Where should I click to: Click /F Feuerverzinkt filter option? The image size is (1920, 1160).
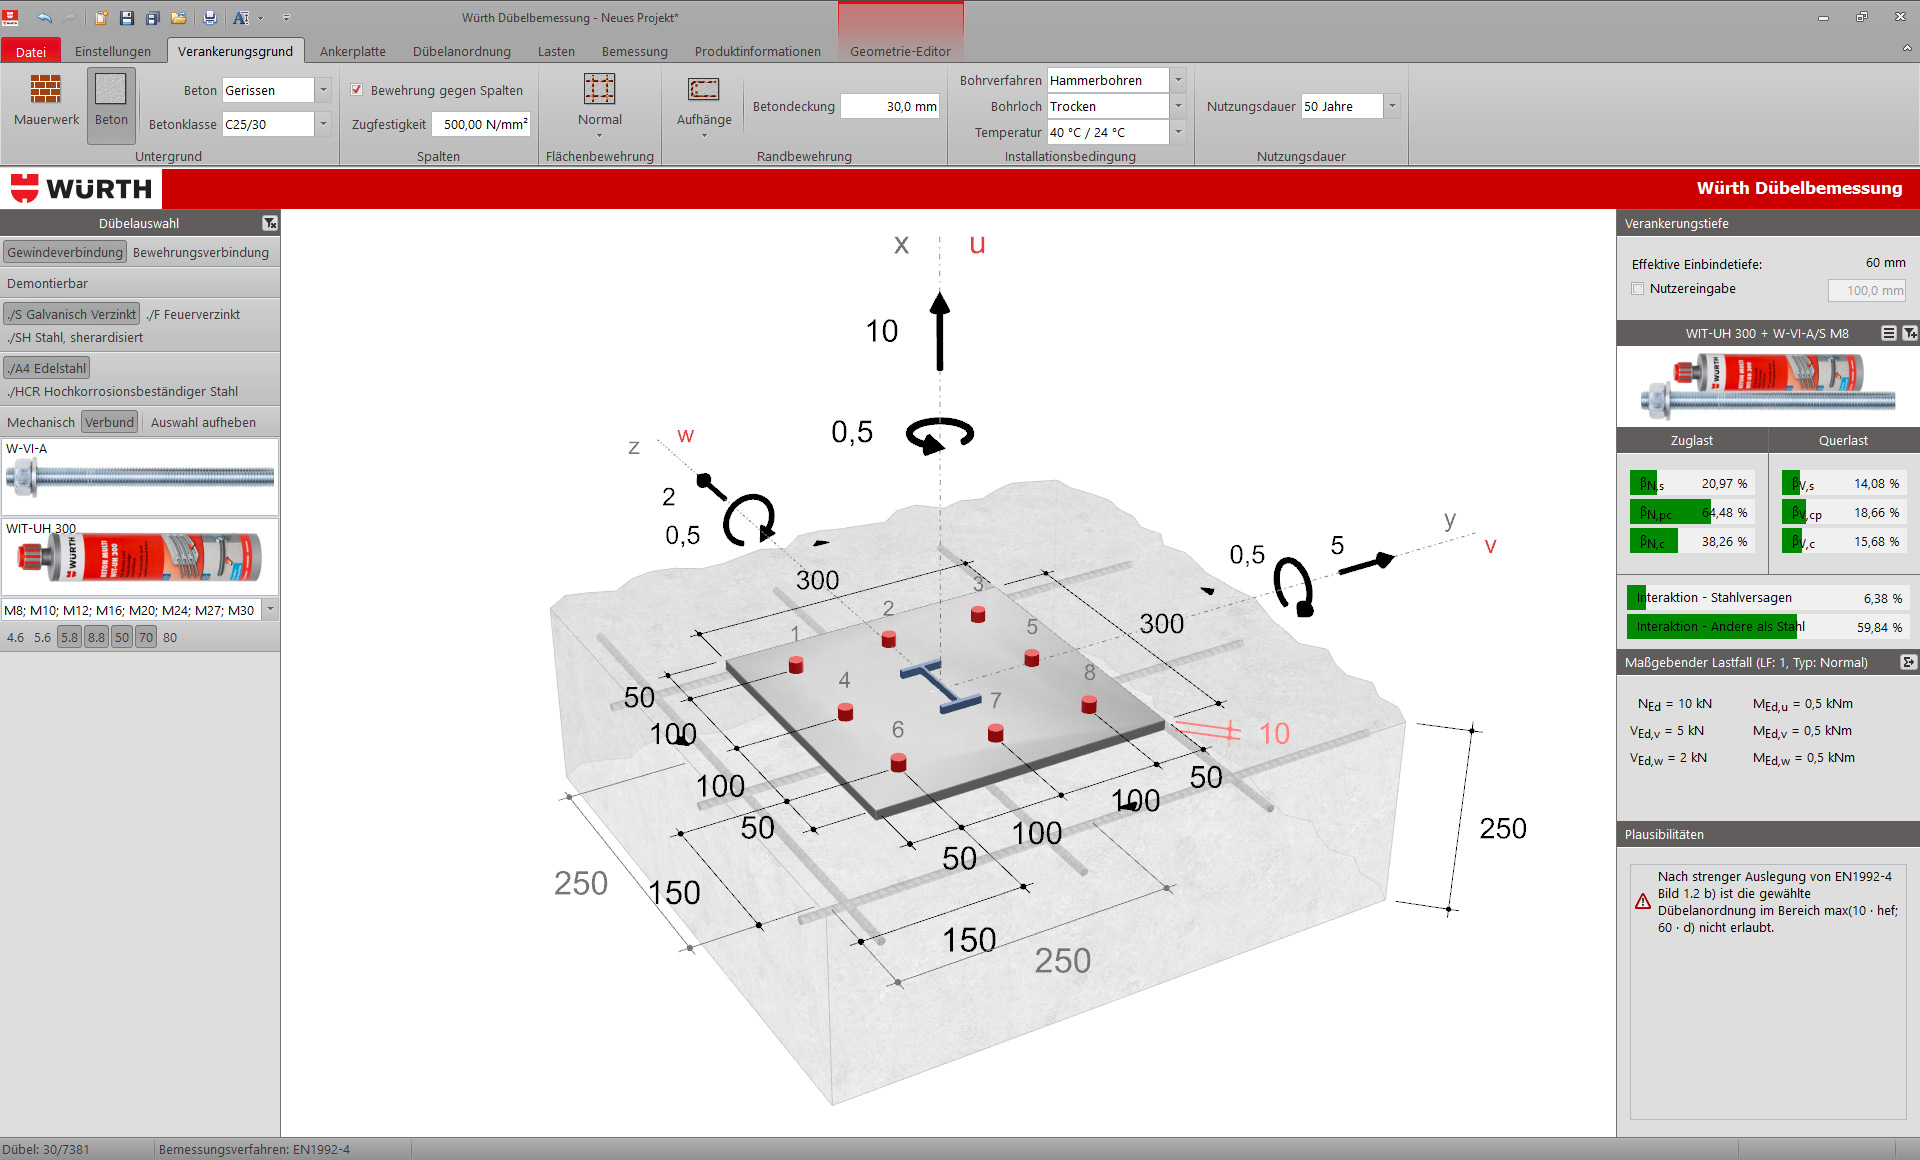(x=193, y=314)
